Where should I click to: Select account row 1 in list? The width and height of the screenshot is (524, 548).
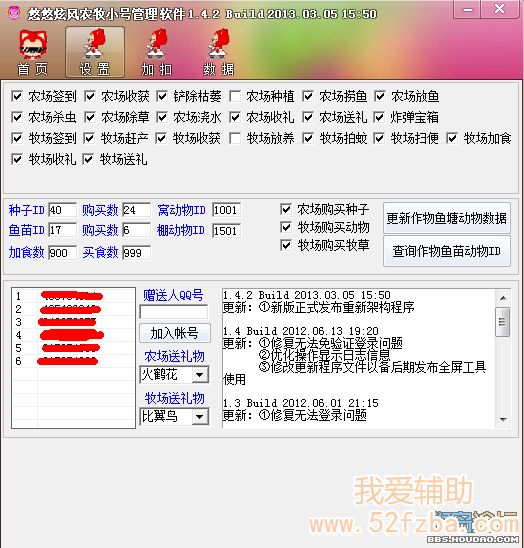[73, 296]
